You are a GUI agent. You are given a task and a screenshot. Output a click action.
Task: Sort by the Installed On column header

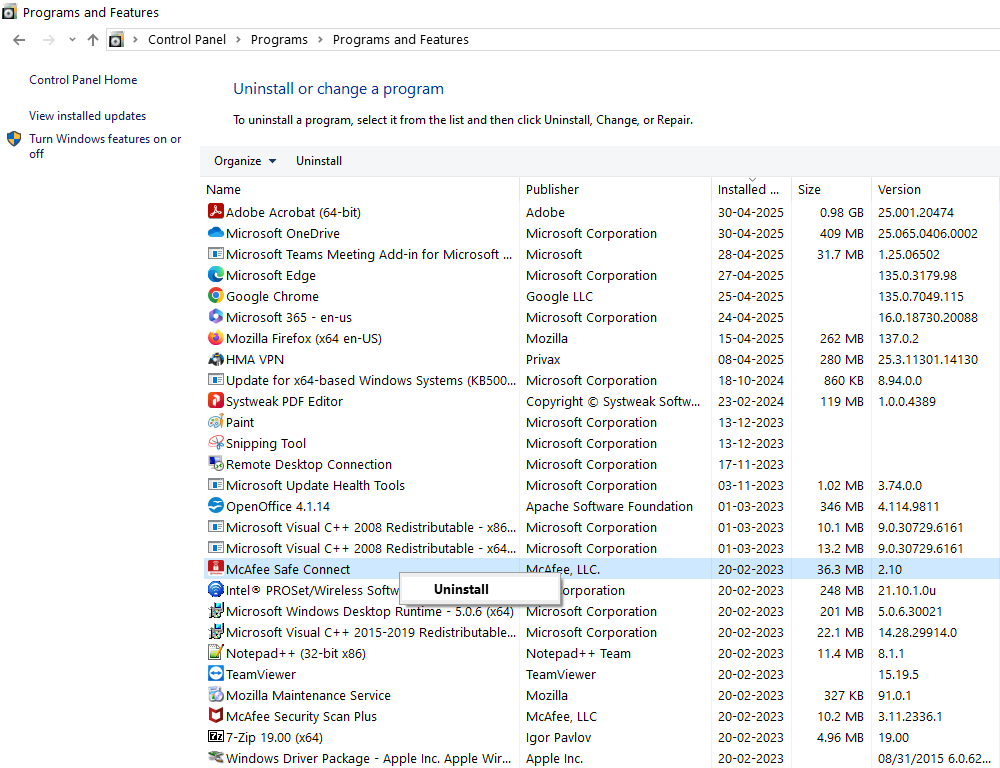[x=751, y=189]
